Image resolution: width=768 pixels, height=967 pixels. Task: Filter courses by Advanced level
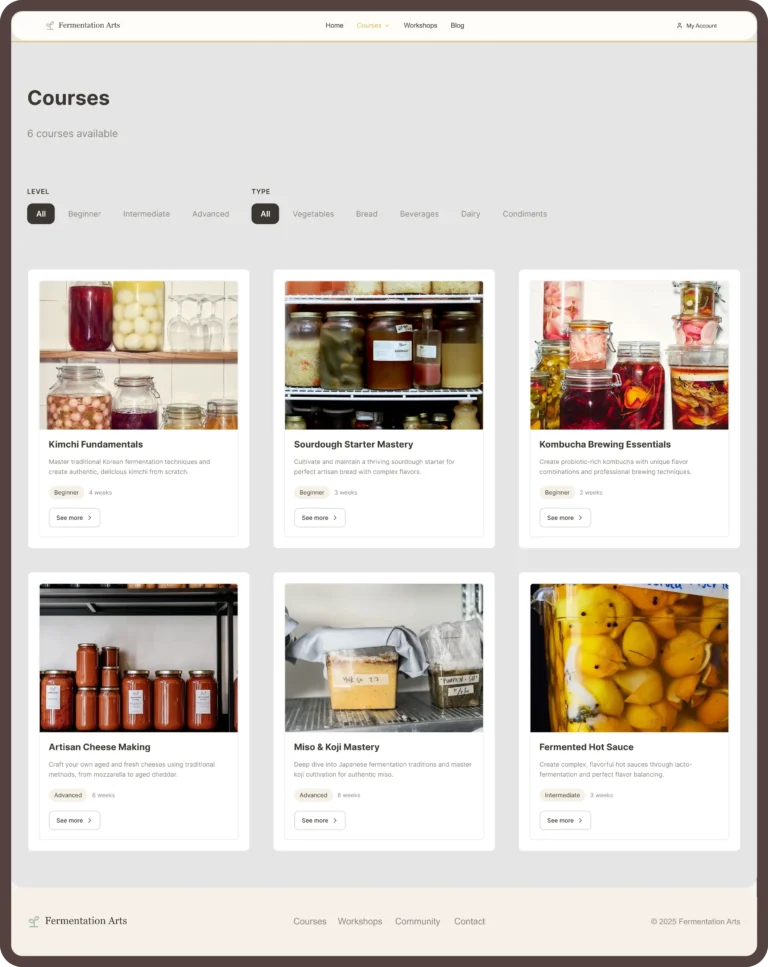210,214
